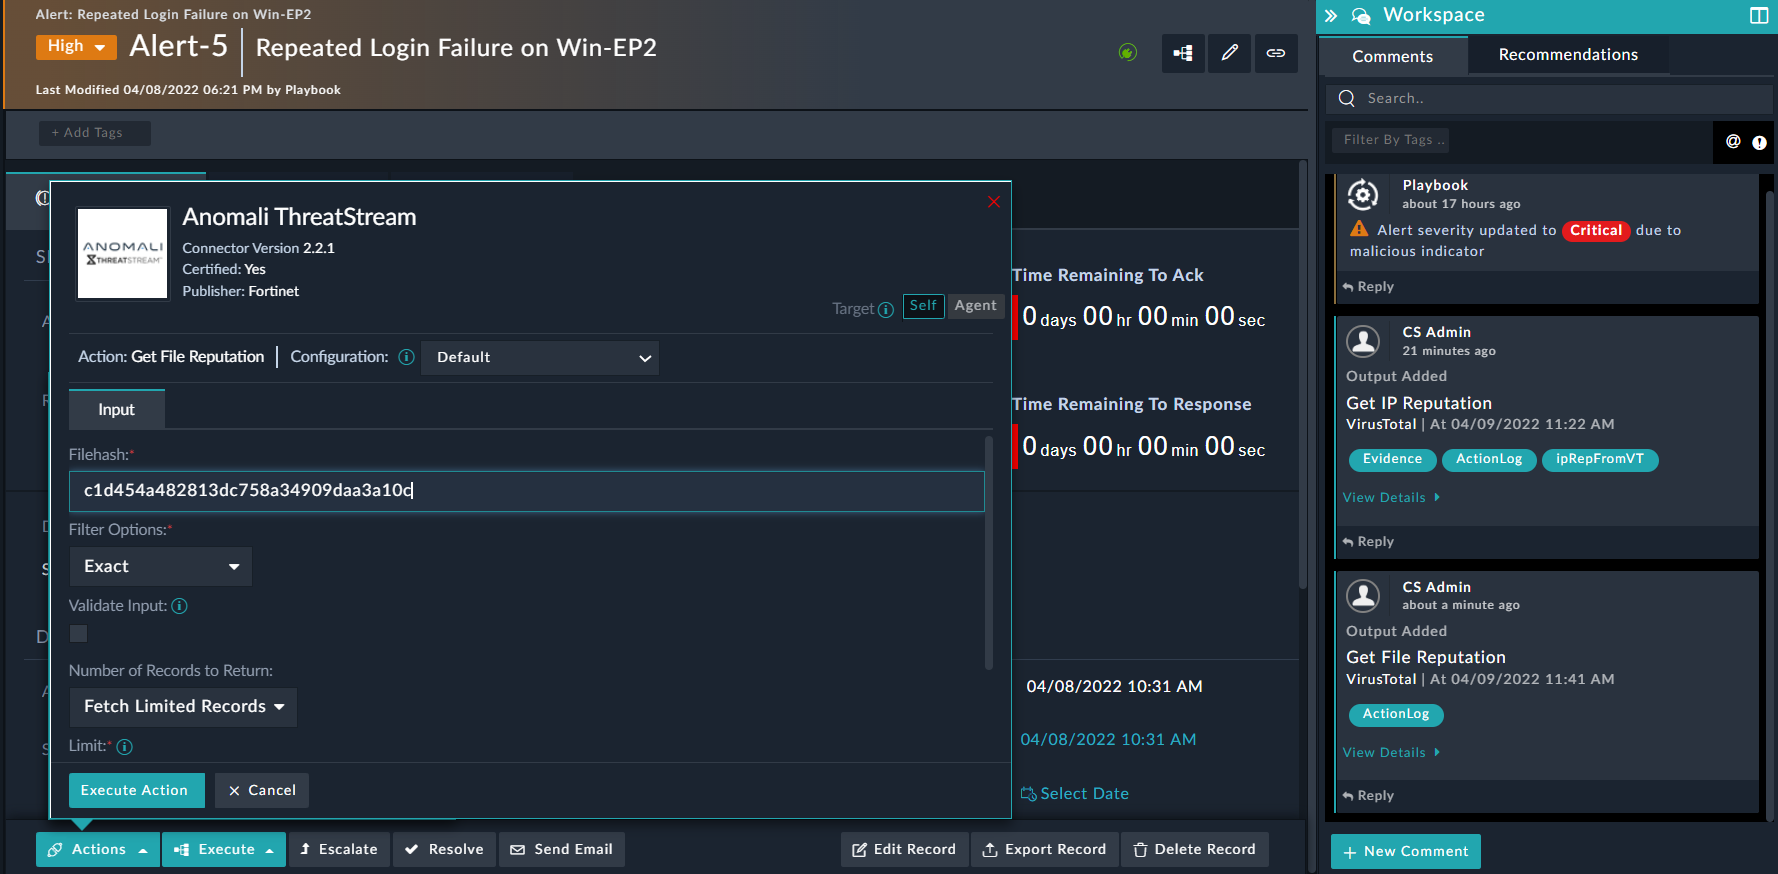Show Limit field info icon
Image resolution: width=1778 pixels, height=874 pixels.
pos(125,747)
